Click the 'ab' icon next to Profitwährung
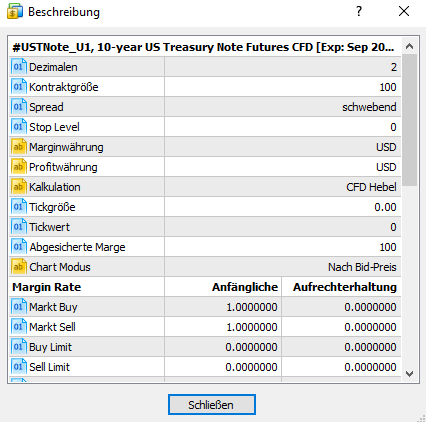 pyautogui.click(x=18, y=167)
